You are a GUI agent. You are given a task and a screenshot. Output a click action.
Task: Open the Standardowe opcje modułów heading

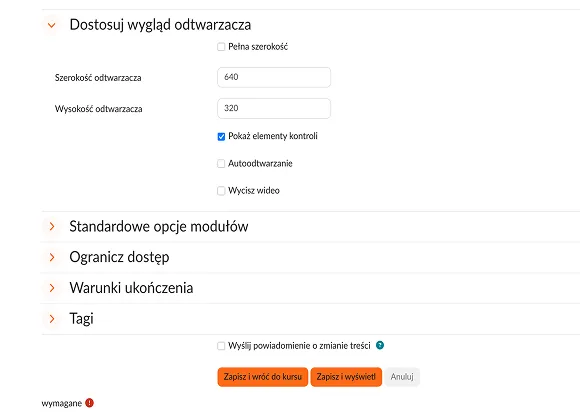[159, 226]
